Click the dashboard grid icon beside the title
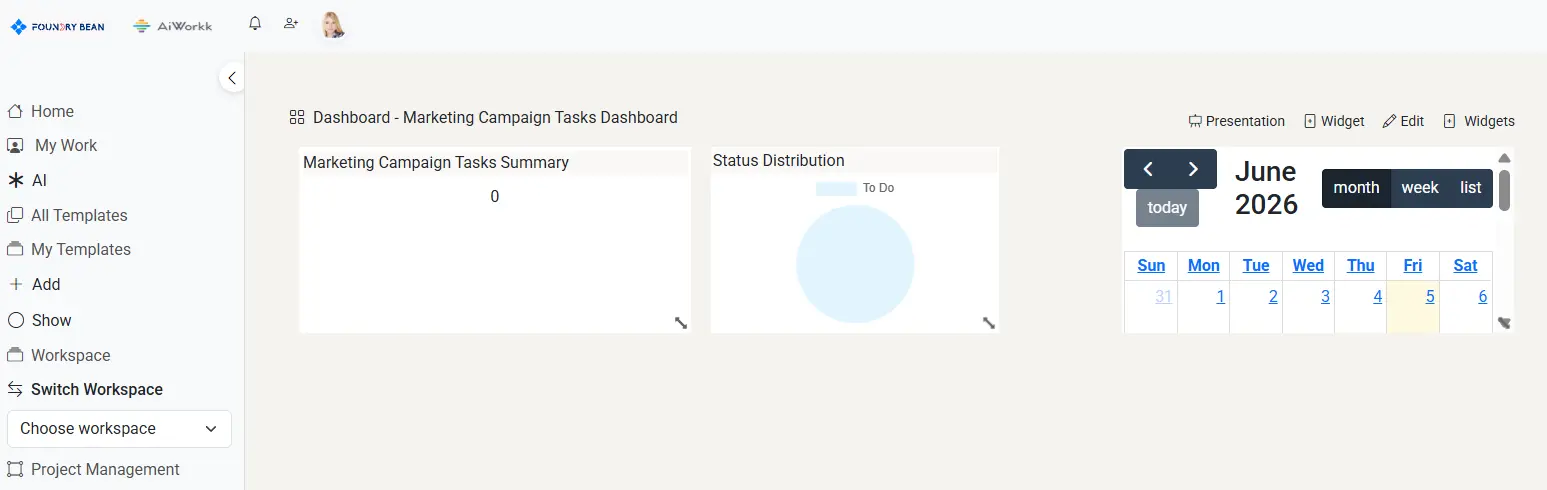1547x490 pixels. click(297, 118)
